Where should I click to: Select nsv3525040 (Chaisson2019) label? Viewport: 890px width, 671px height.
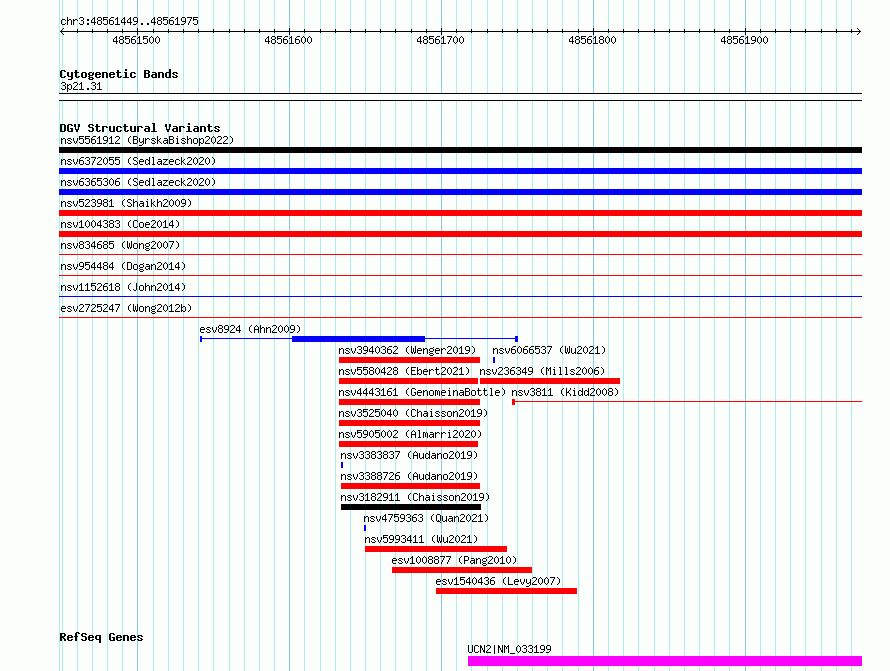(413, 413)
